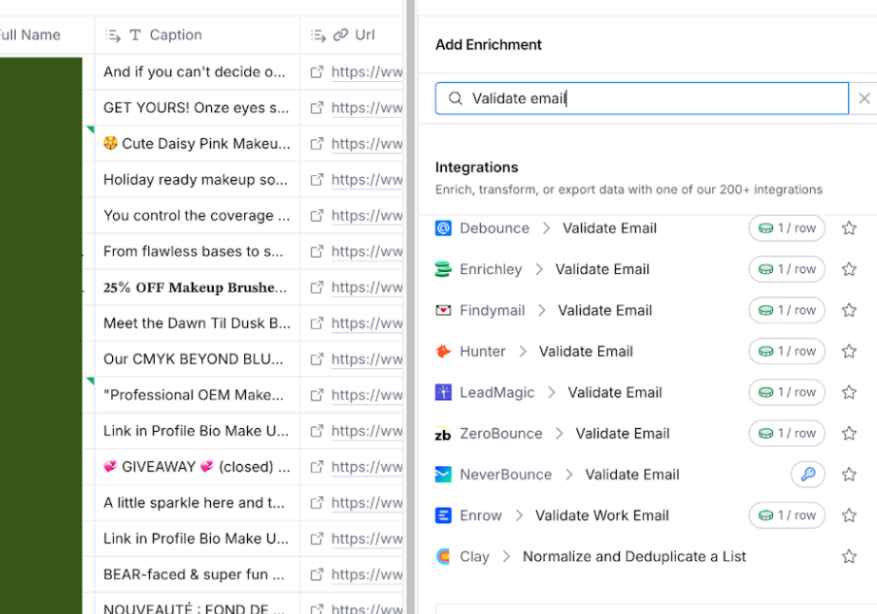Image resolution: width=877 pixels, height=614 pixels.
Task: Select Debounce Validate Email integration
Action: coord(609,228)
